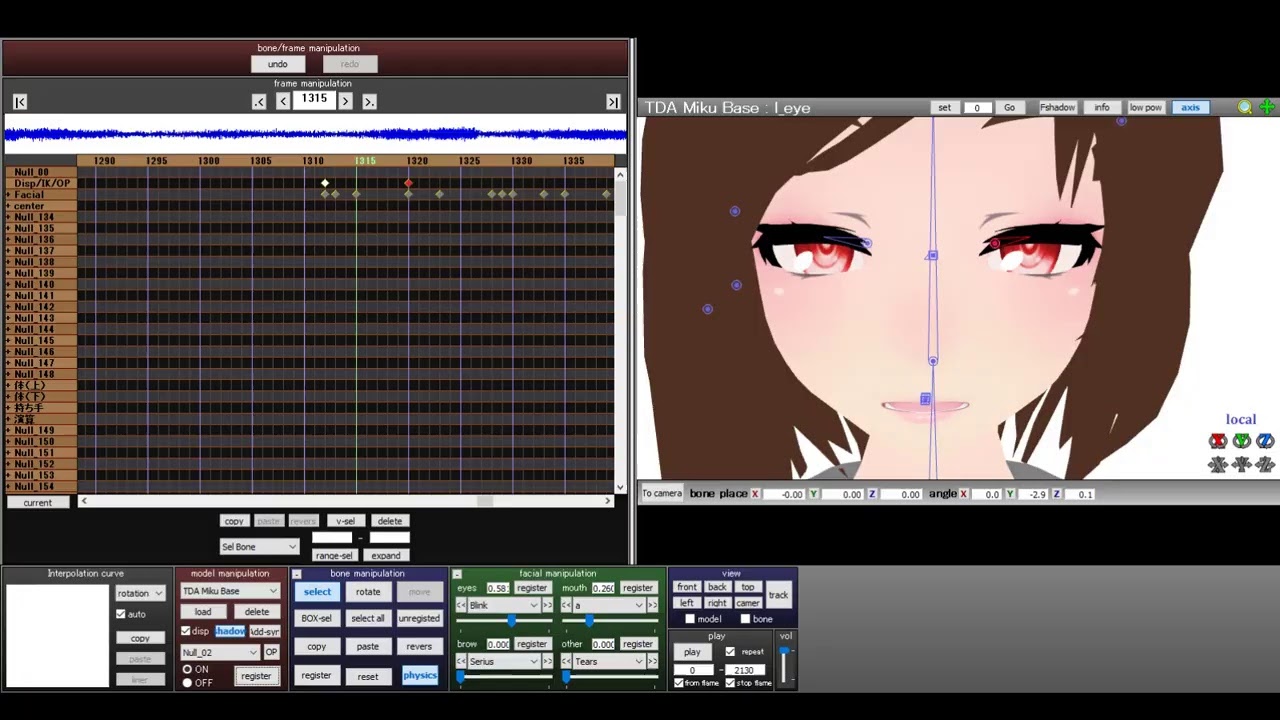Select next brow morph (>>)

tap(547, 662)
